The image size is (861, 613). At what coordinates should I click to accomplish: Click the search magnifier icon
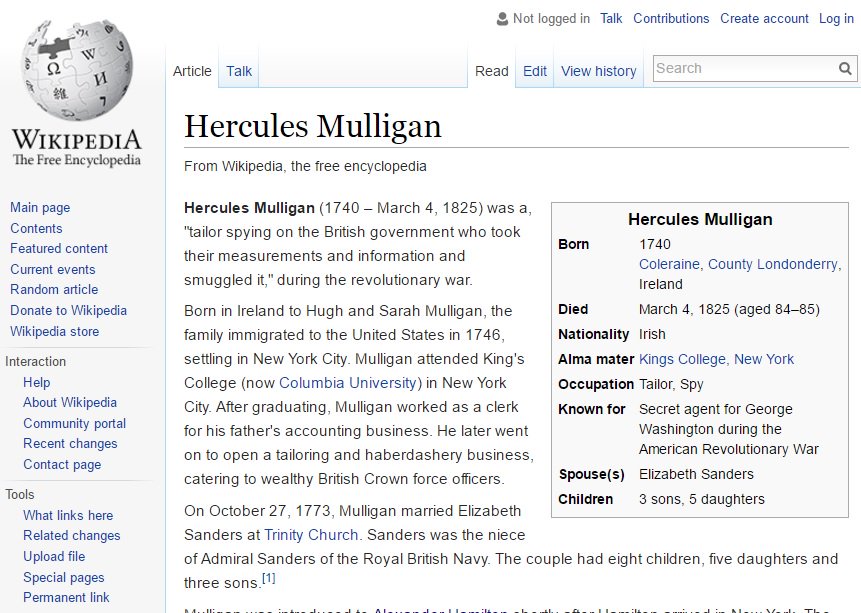[845, 69]
